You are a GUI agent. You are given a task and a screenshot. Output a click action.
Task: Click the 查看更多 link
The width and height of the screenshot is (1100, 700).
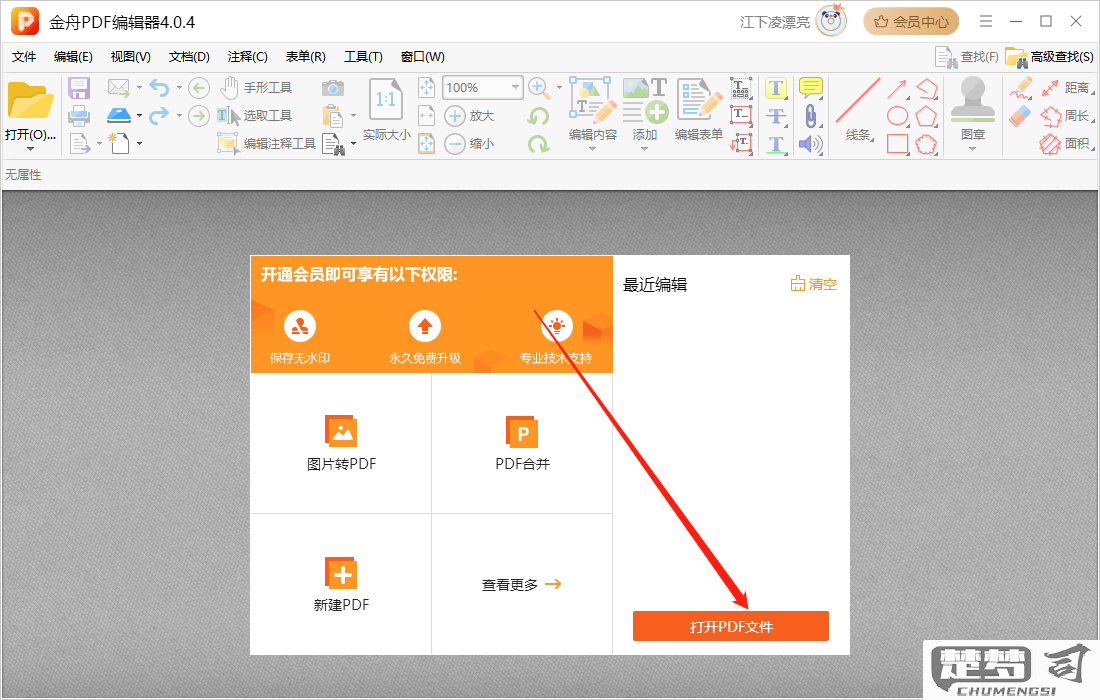pyautogui.click(x=521, y=584)
